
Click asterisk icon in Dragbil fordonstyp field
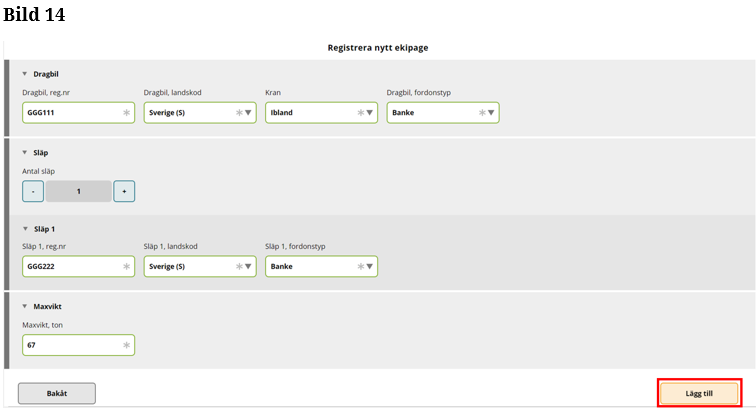[x=482, y=113]
